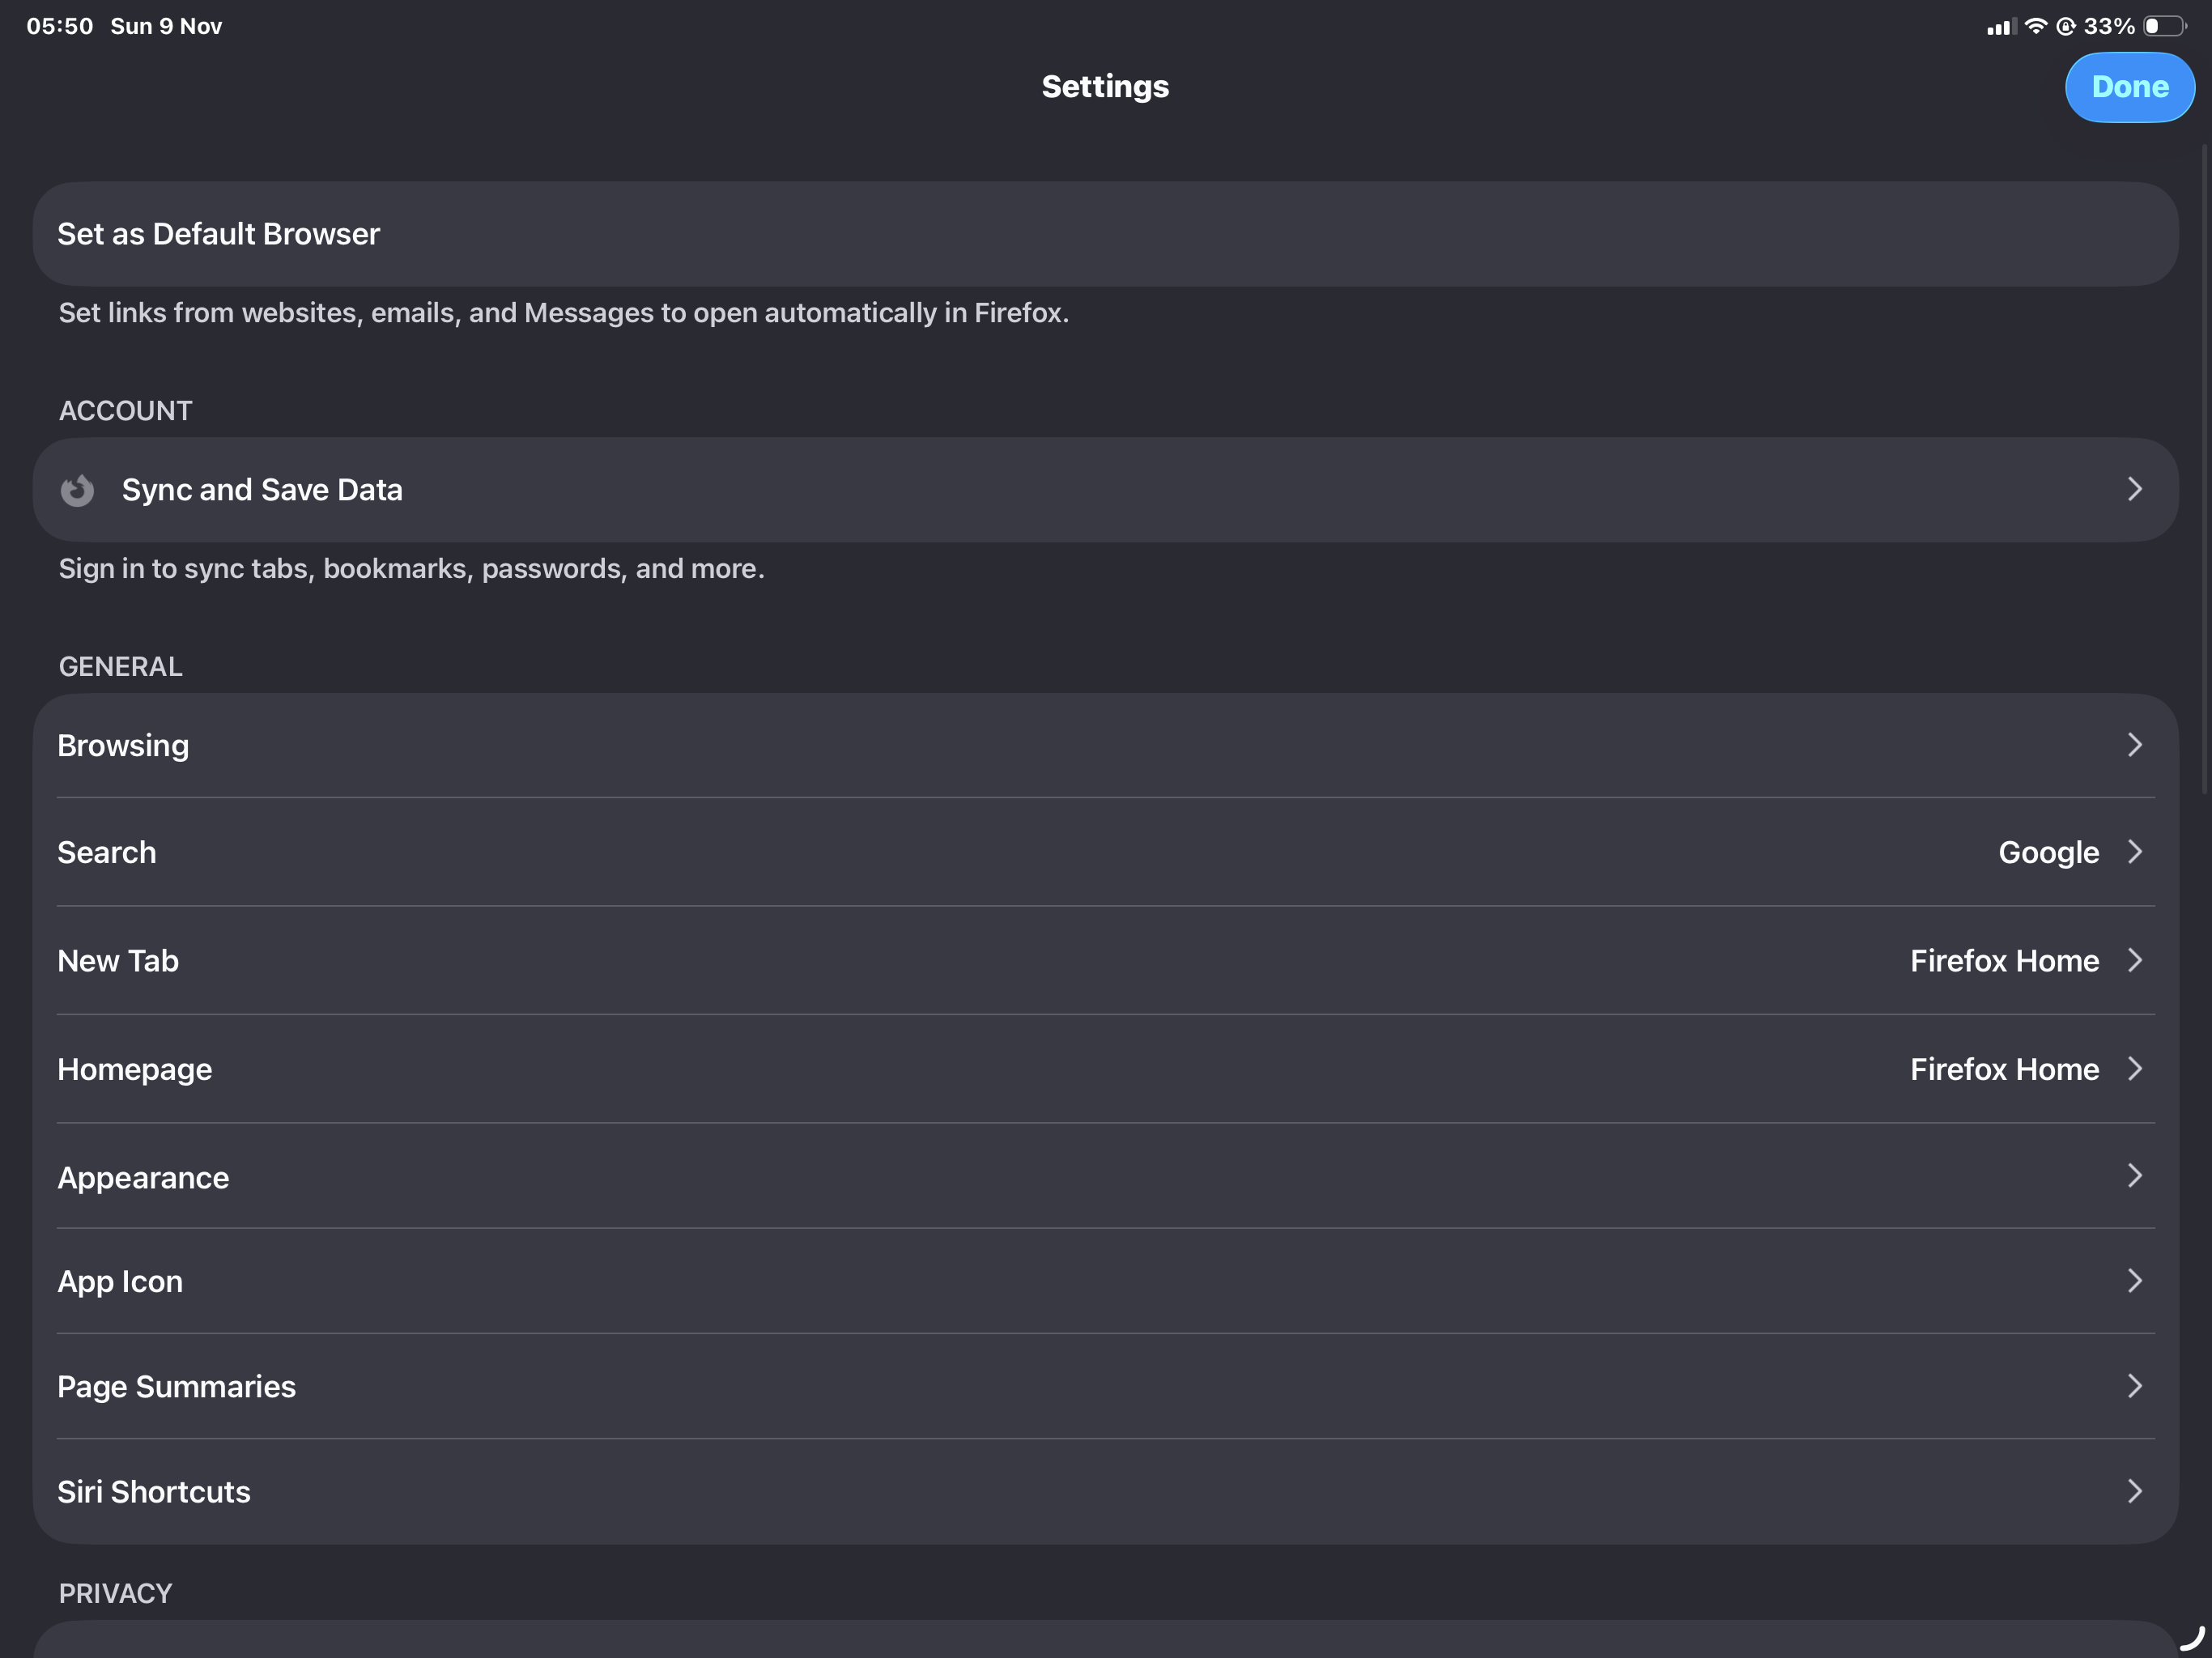Screen dimensions: 2212x1658
Task: Expand Siri Shortcuts with its arrow
Action: click(2134, 1491)
